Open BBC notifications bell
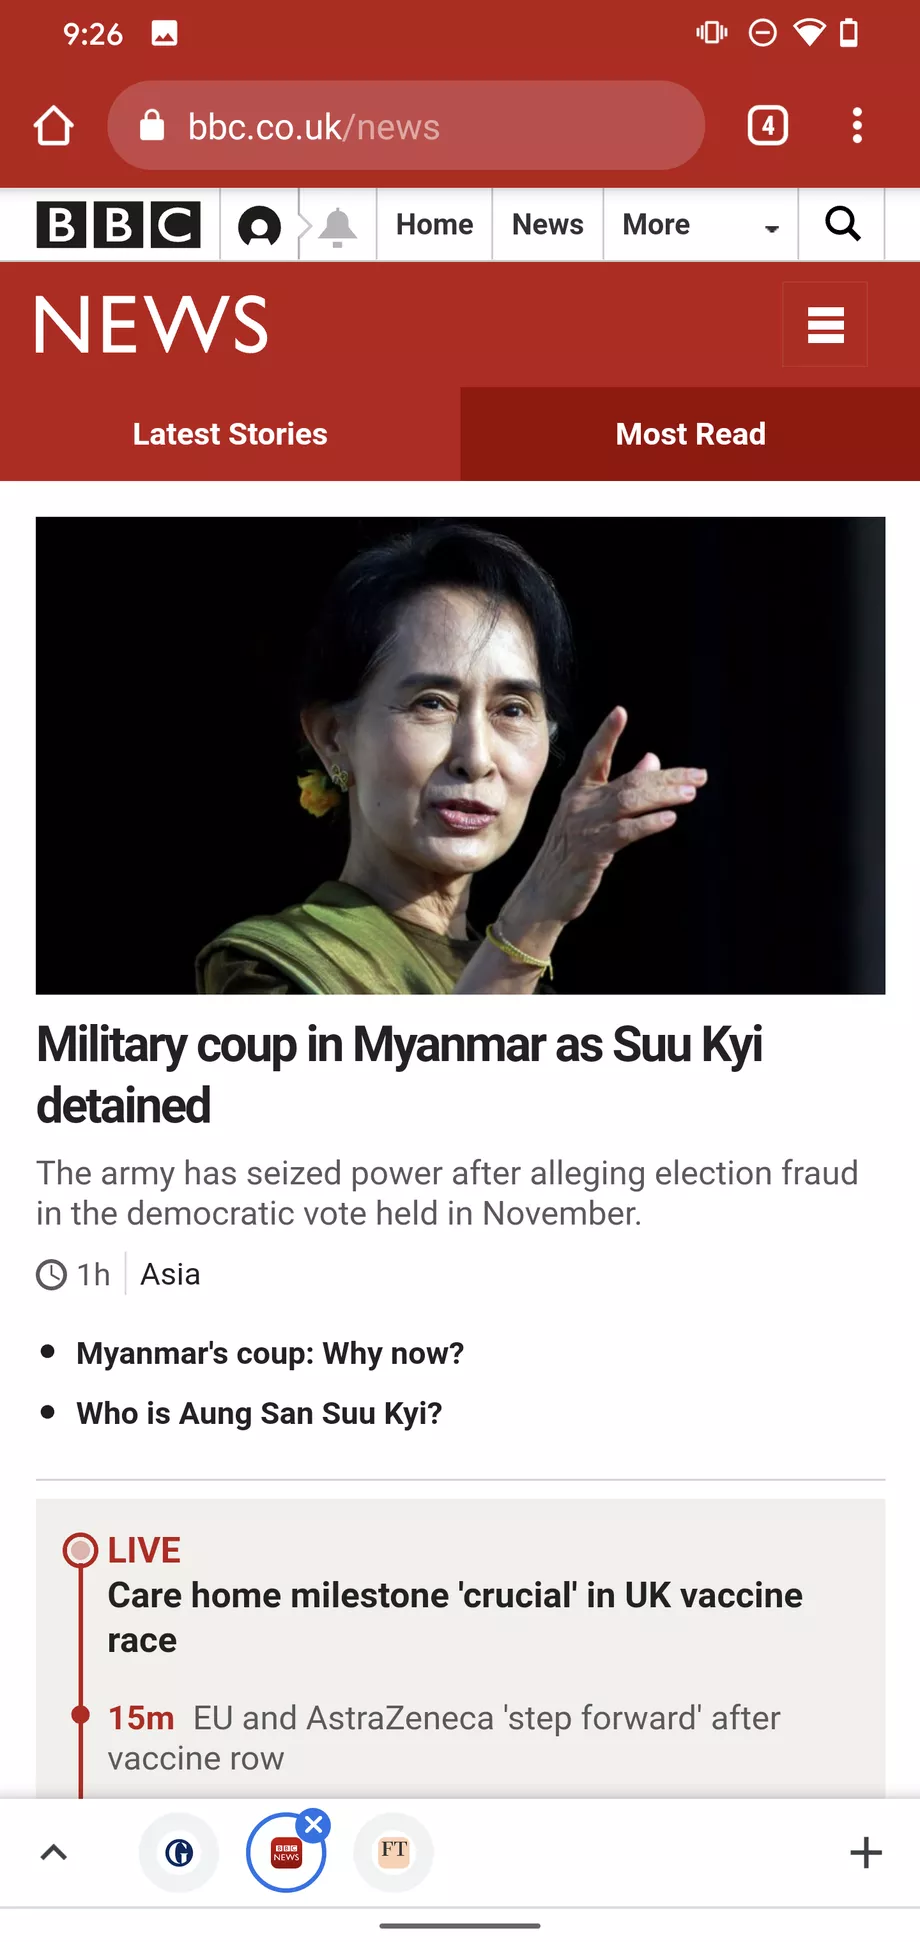The height and width of the screenshot is (1942, 920). (338, 226)
